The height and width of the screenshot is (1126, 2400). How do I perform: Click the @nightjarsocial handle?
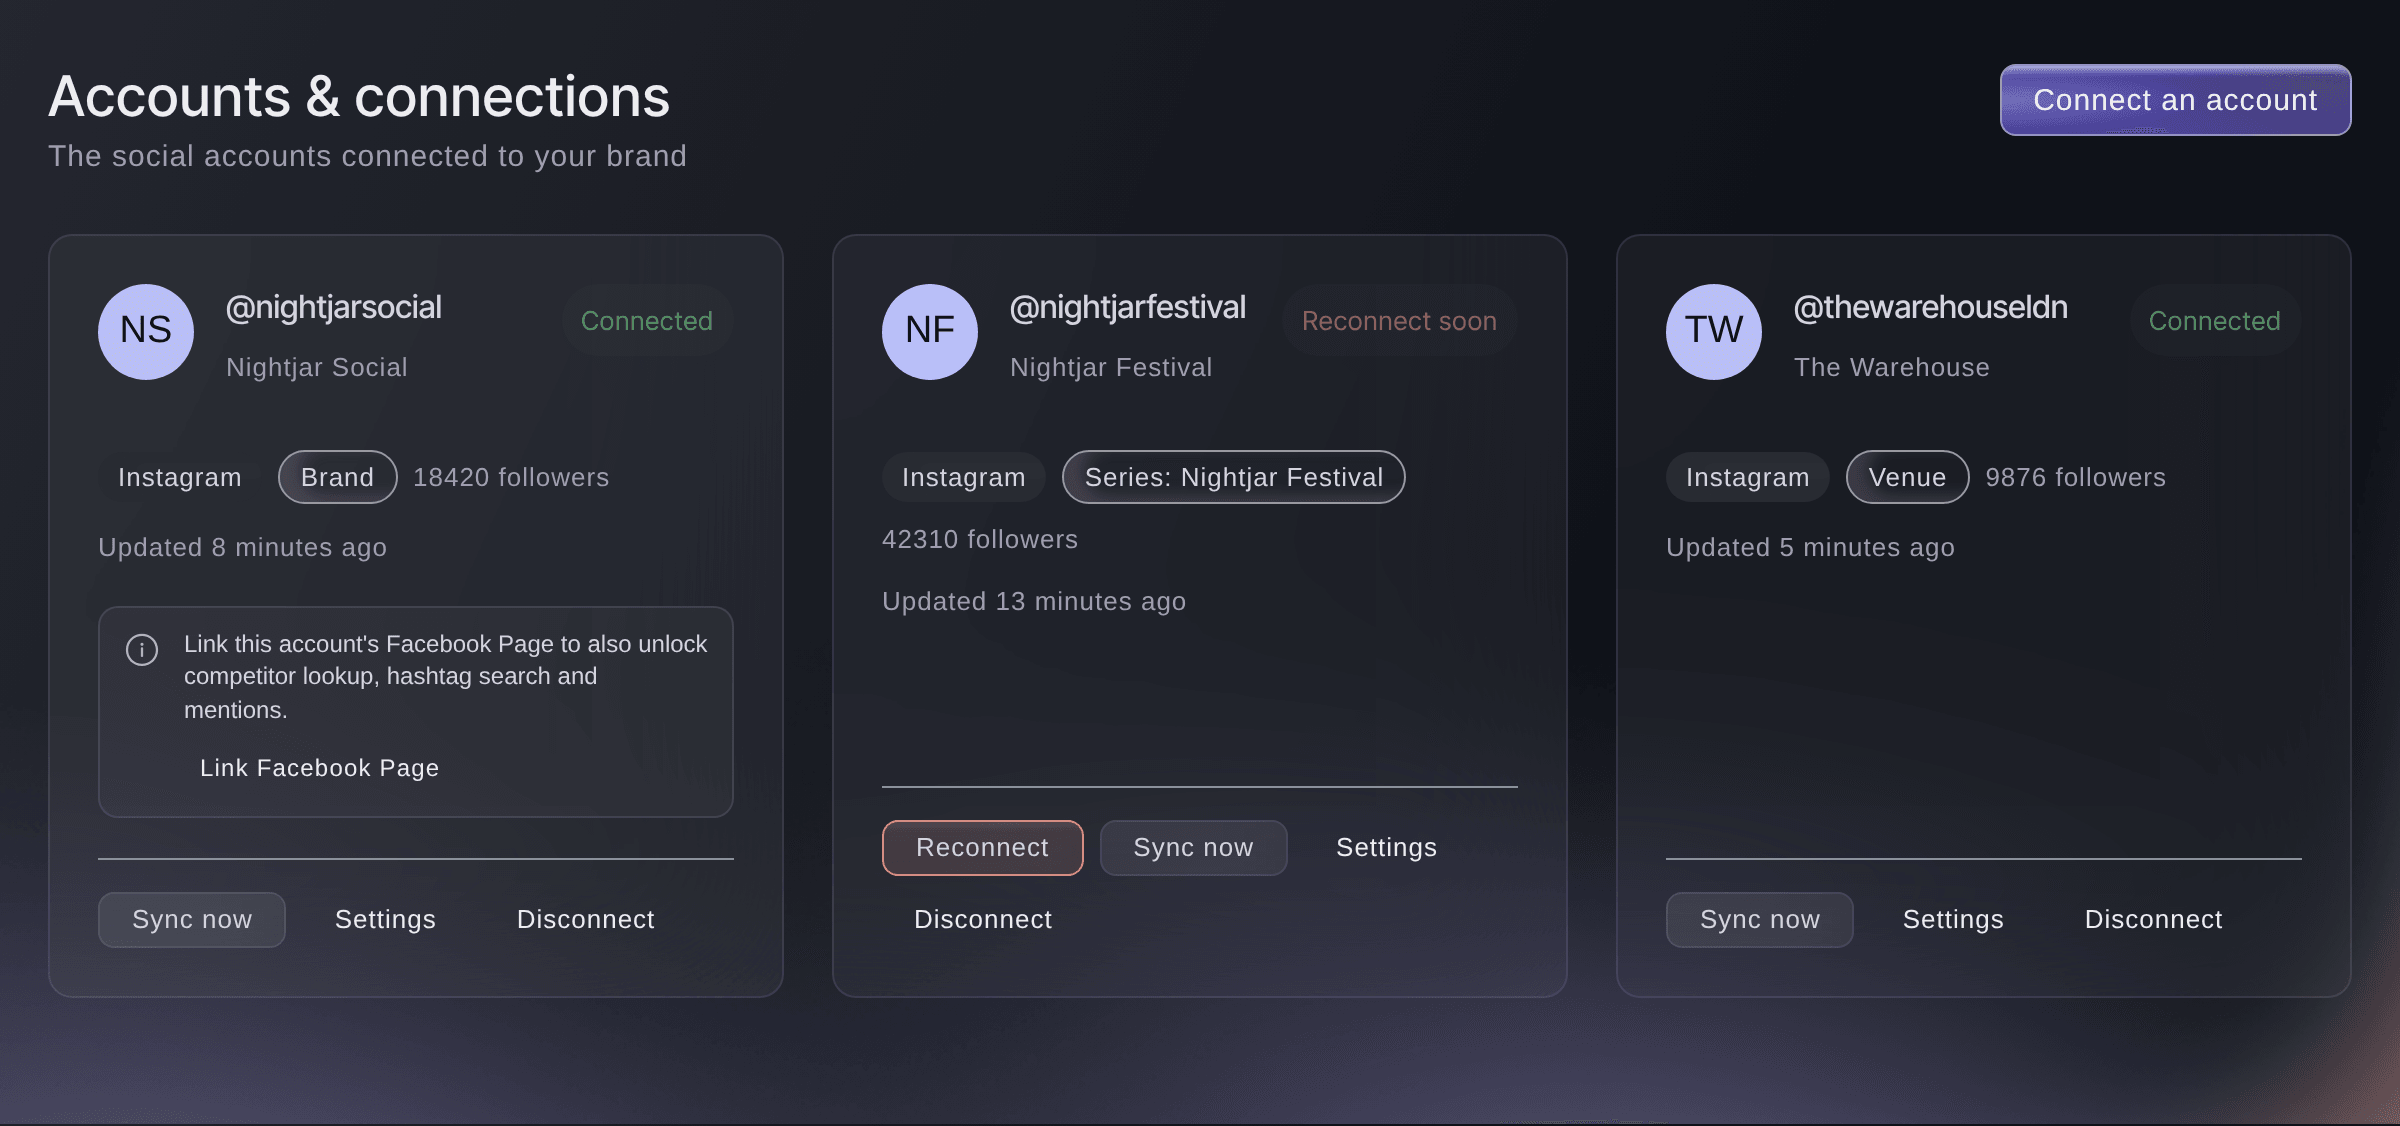[x=334, y=308]
